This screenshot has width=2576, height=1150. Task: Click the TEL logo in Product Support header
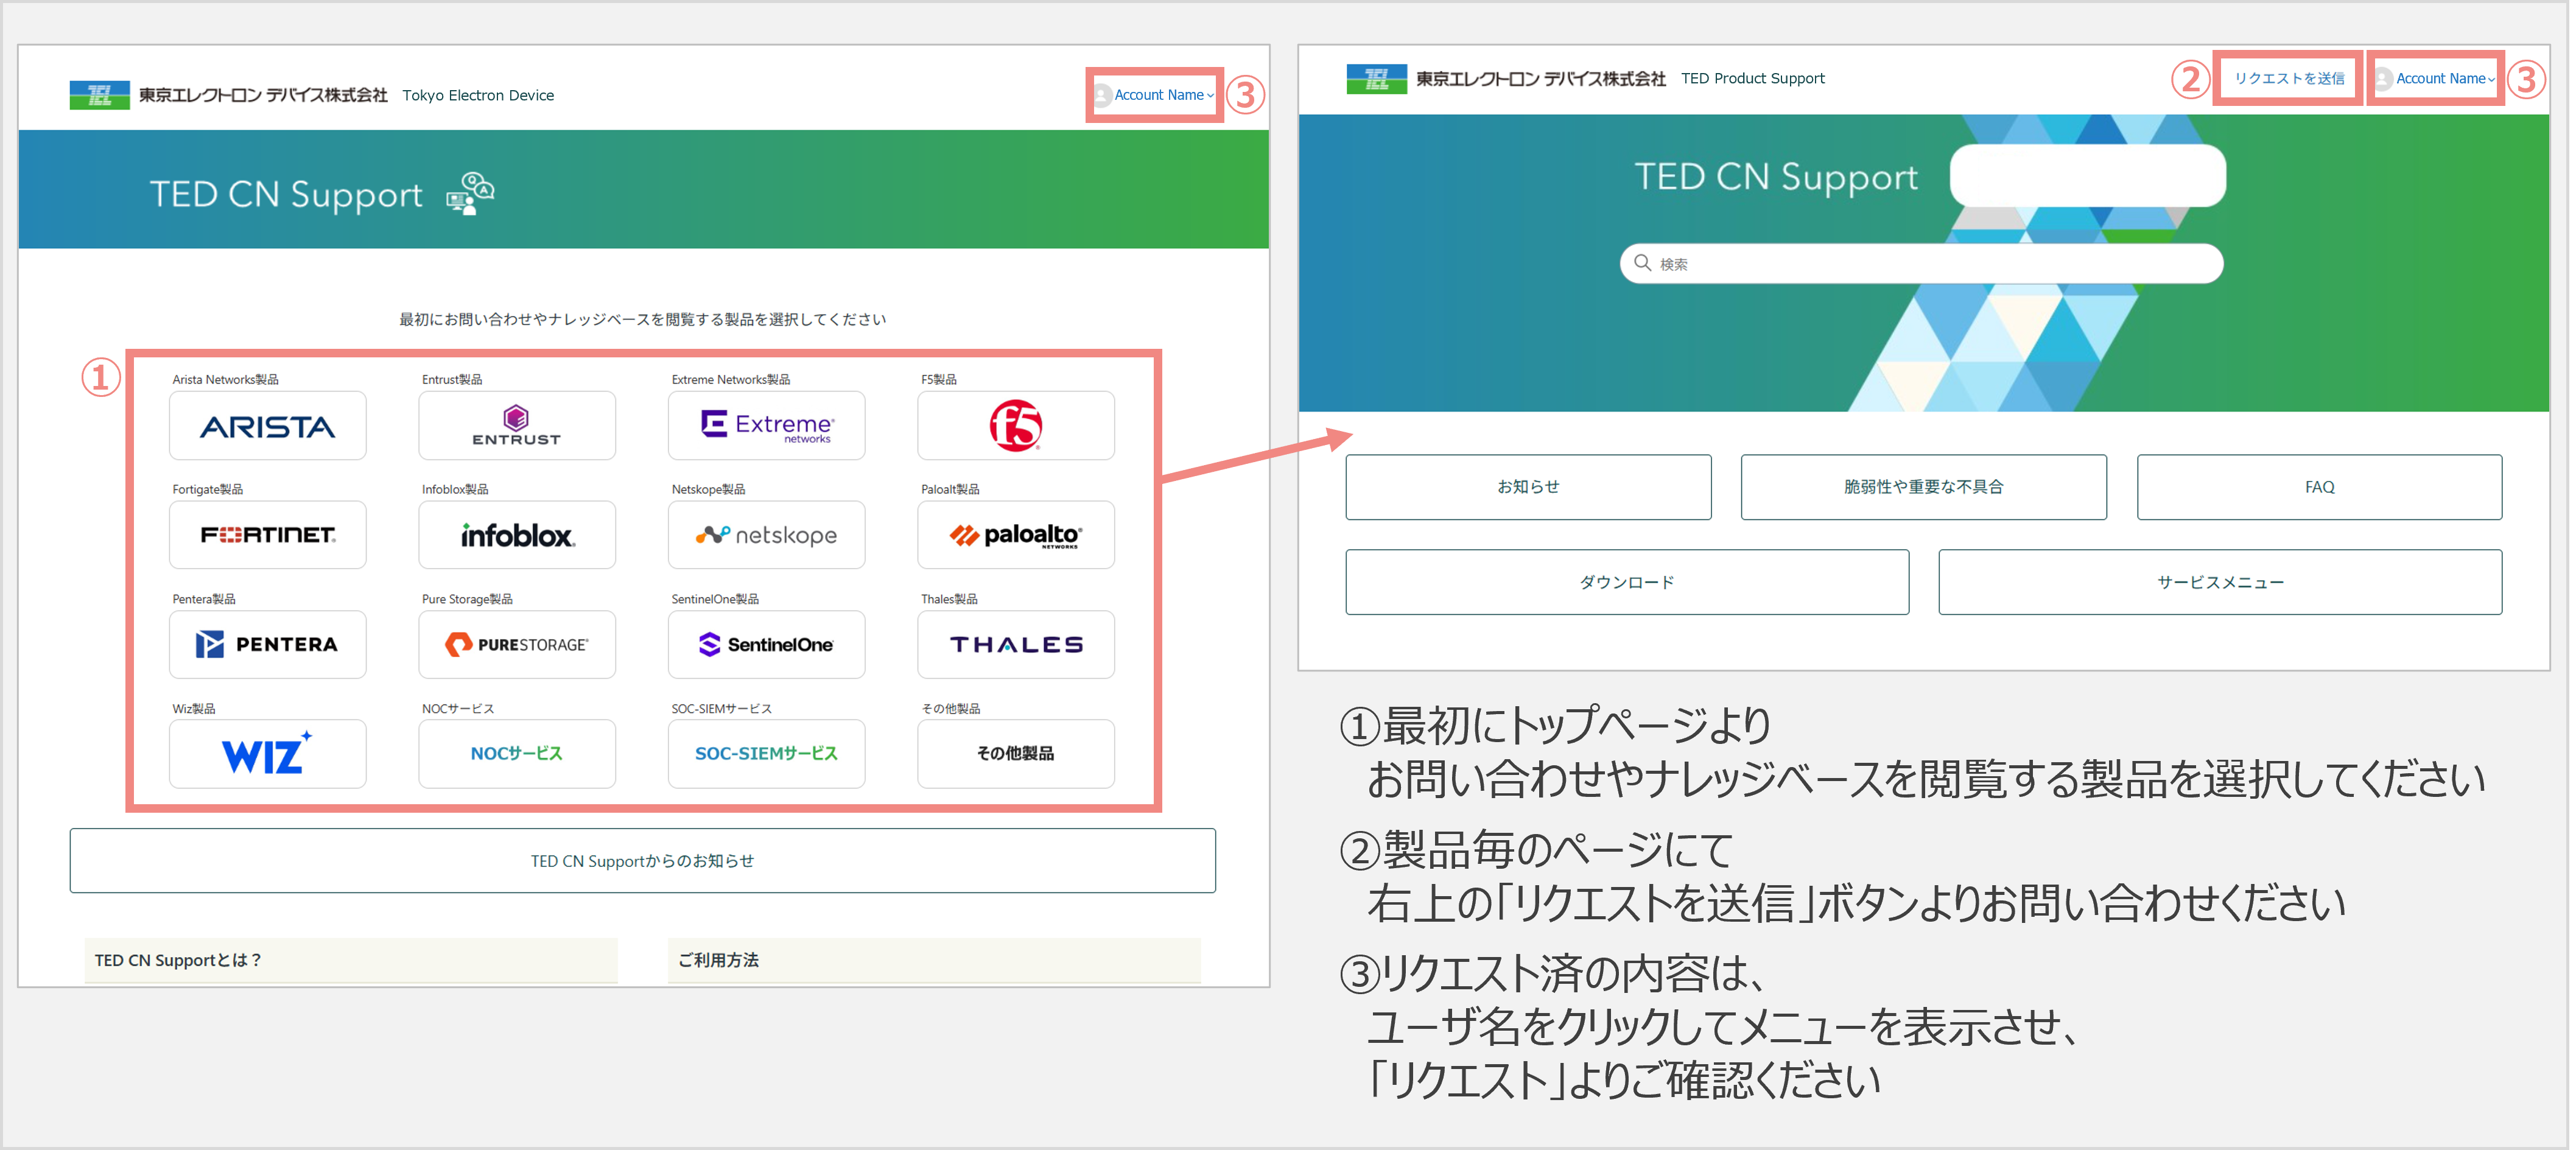1376,78
